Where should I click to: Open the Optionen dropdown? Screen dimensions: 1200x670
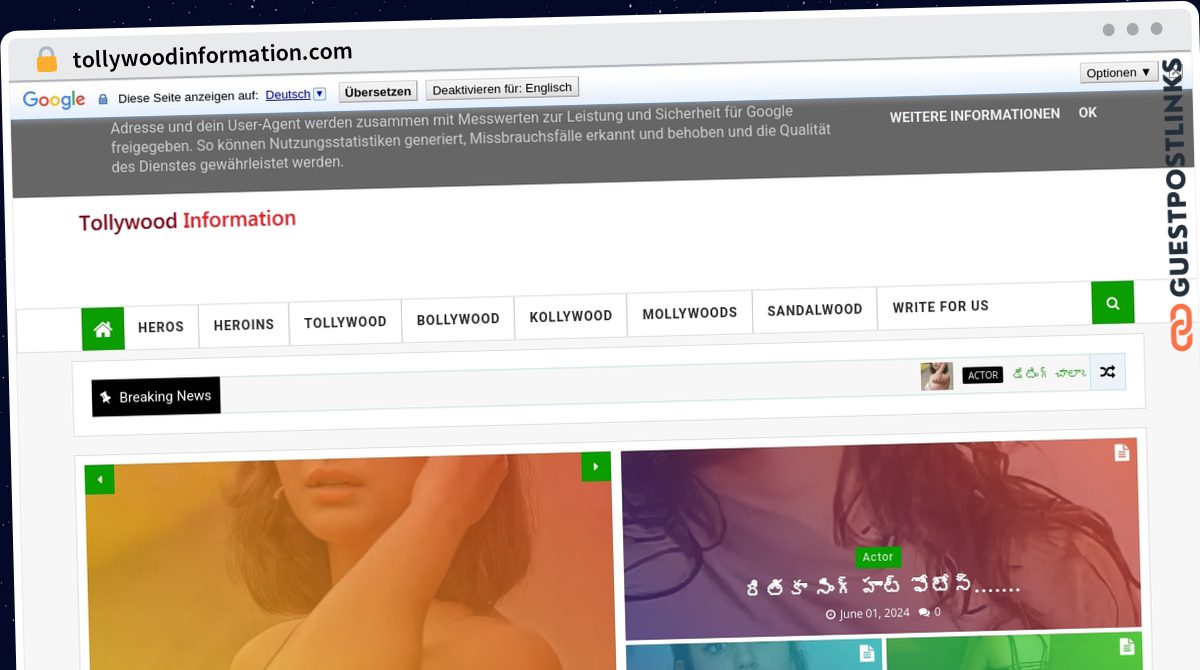[1119, 73]
